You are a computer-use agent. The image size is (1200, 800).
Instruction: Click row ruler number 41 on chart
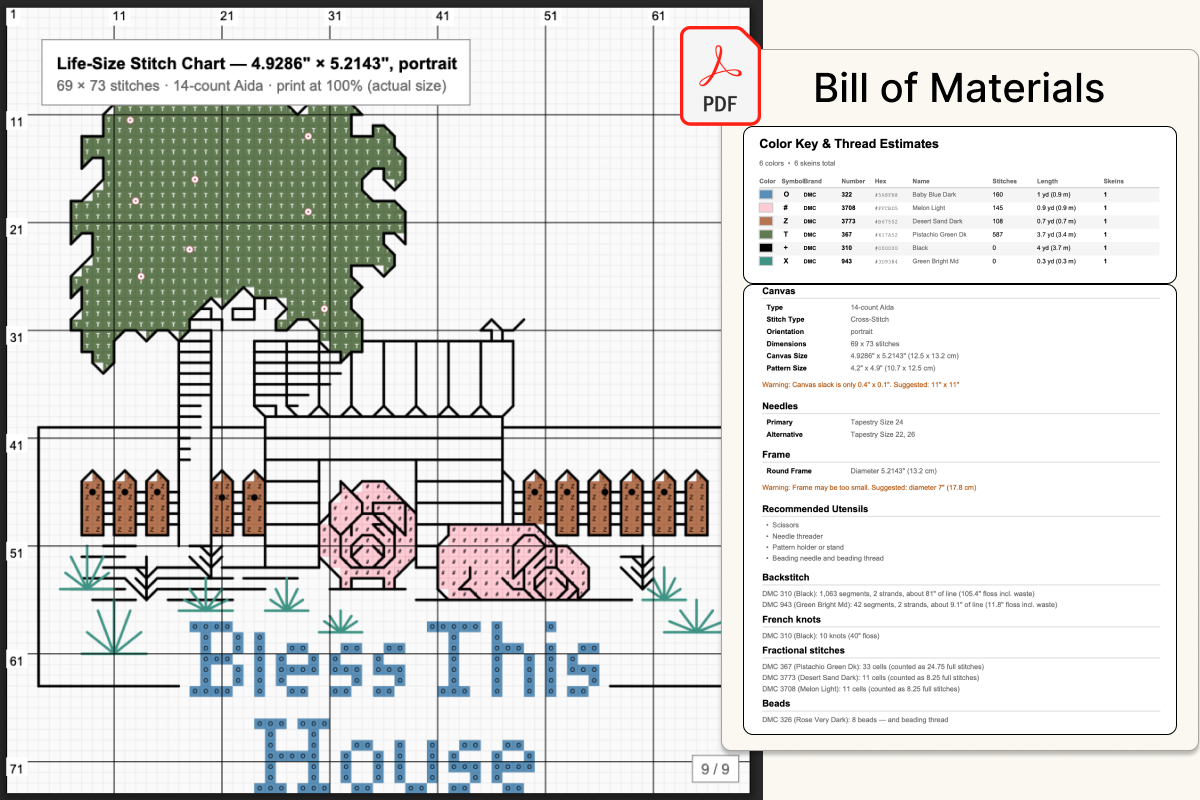point(17,445)
